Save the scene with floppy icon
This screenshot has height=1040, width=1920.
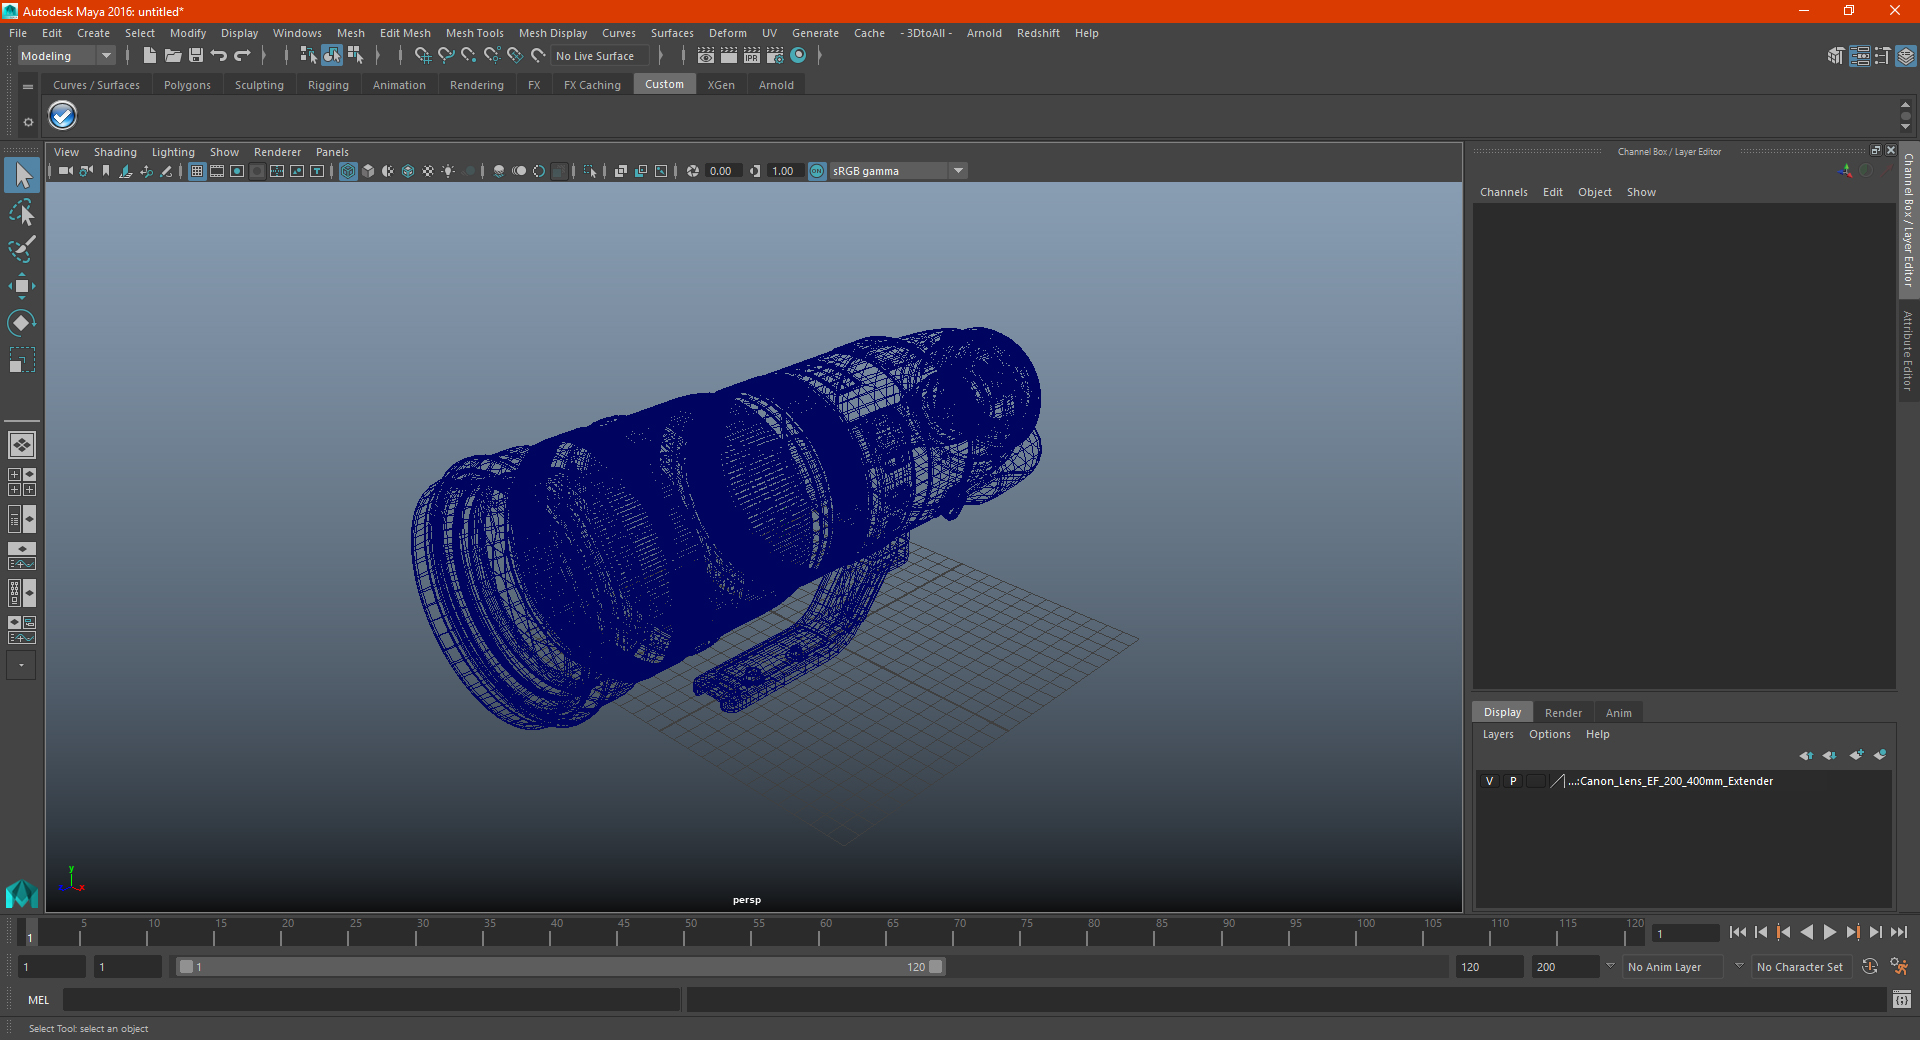(196, 56)
